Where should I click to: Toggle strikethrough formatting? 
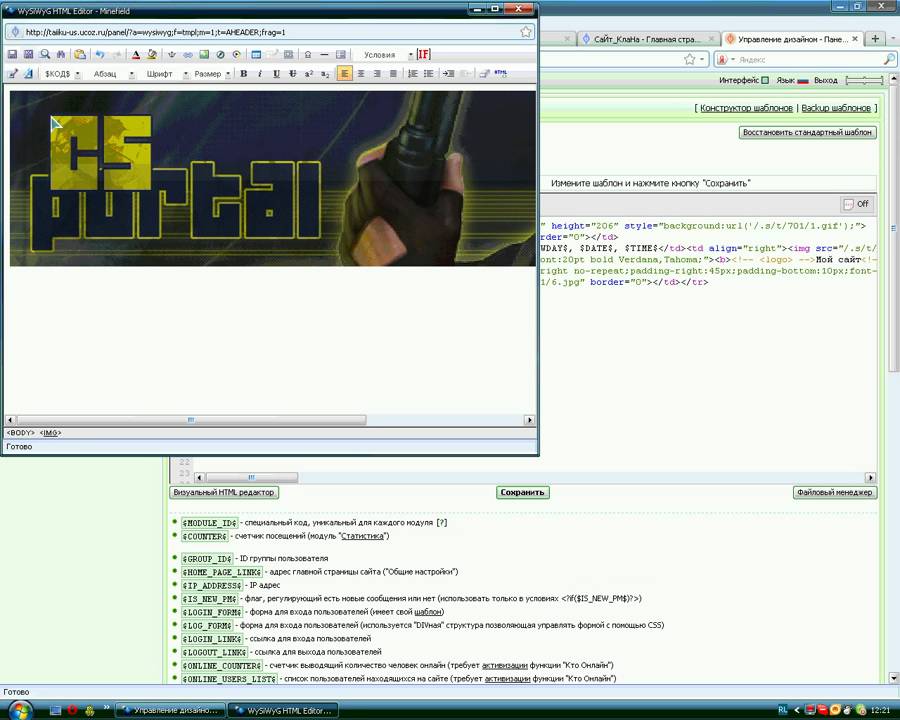(x=293, y=73)
